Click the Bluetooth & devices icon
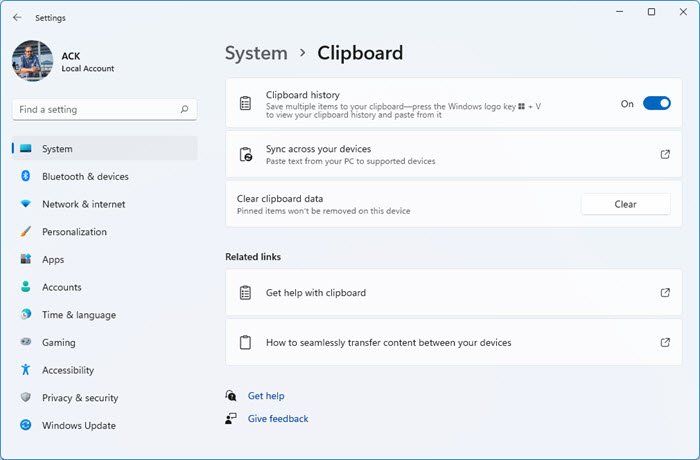 coord(25,177)
